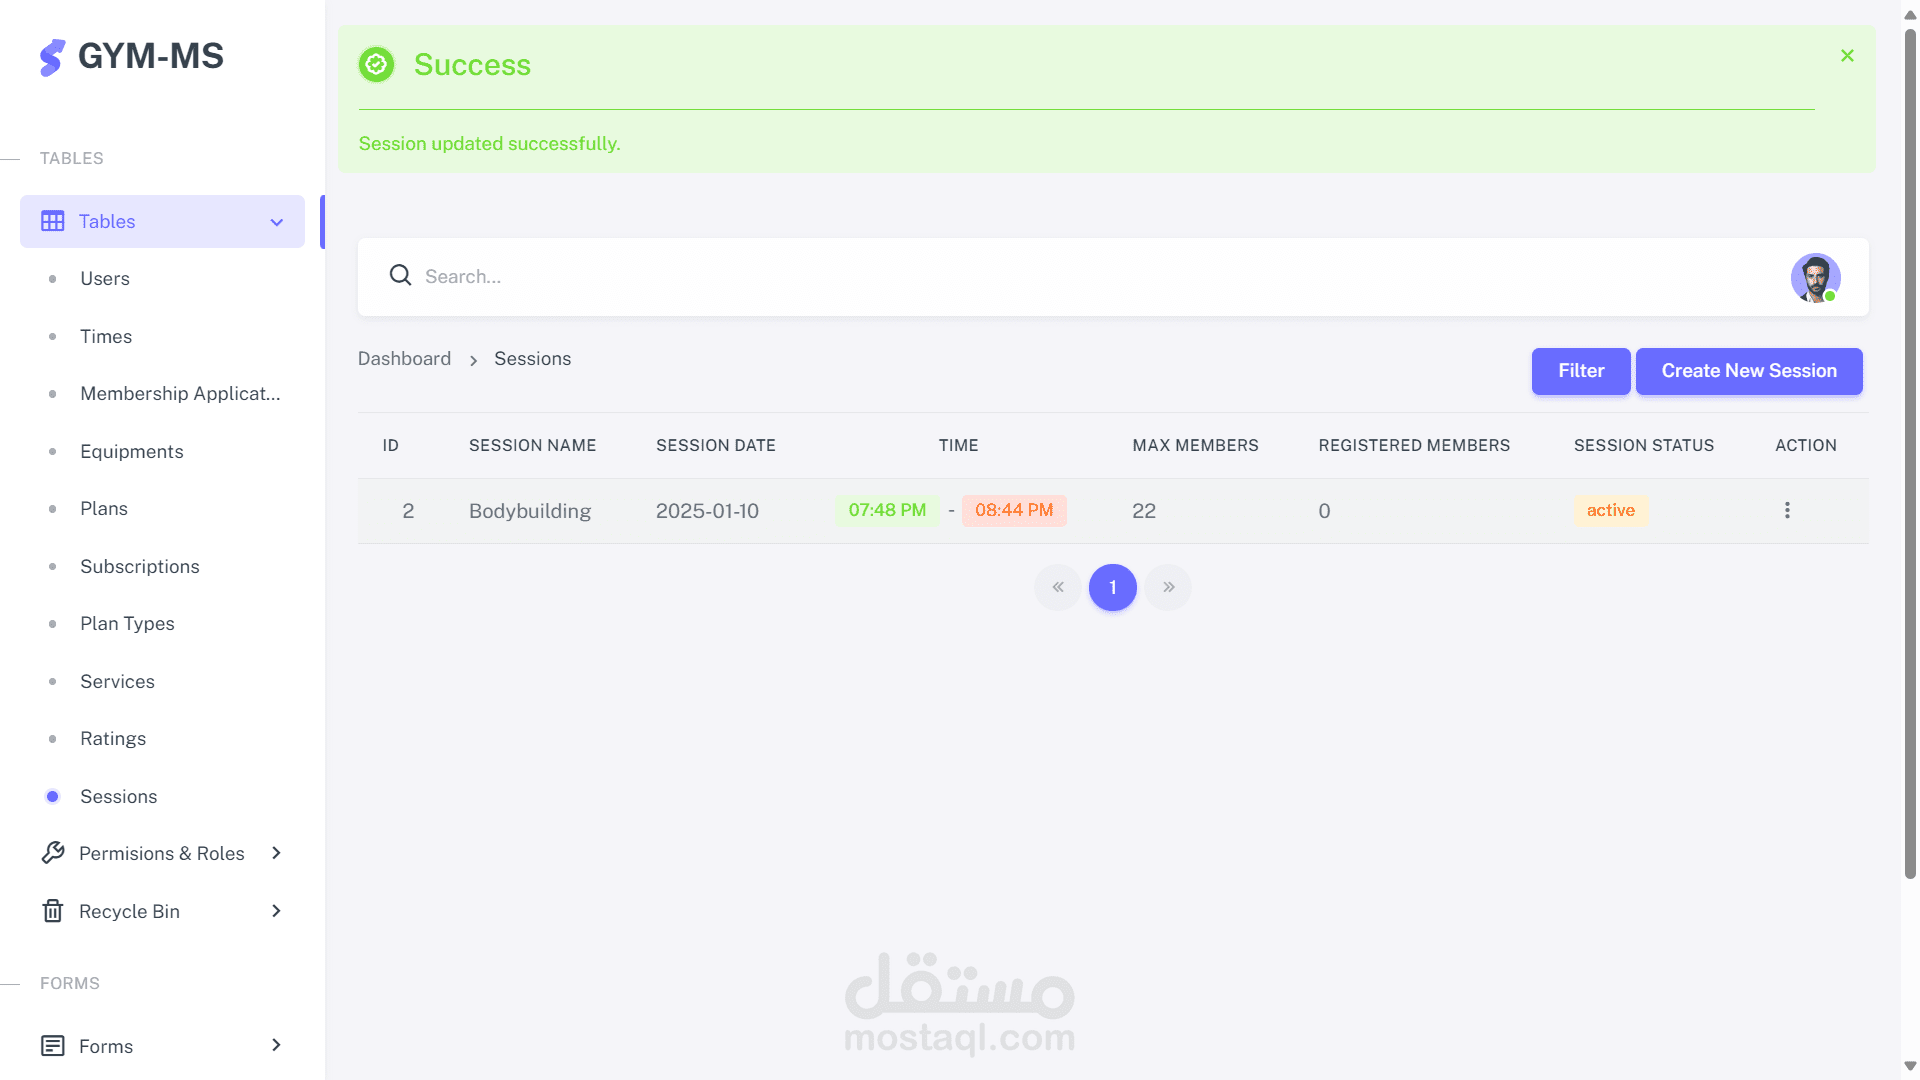
Task: Go to next page pagination arrow
Action: click(1168, 587)
